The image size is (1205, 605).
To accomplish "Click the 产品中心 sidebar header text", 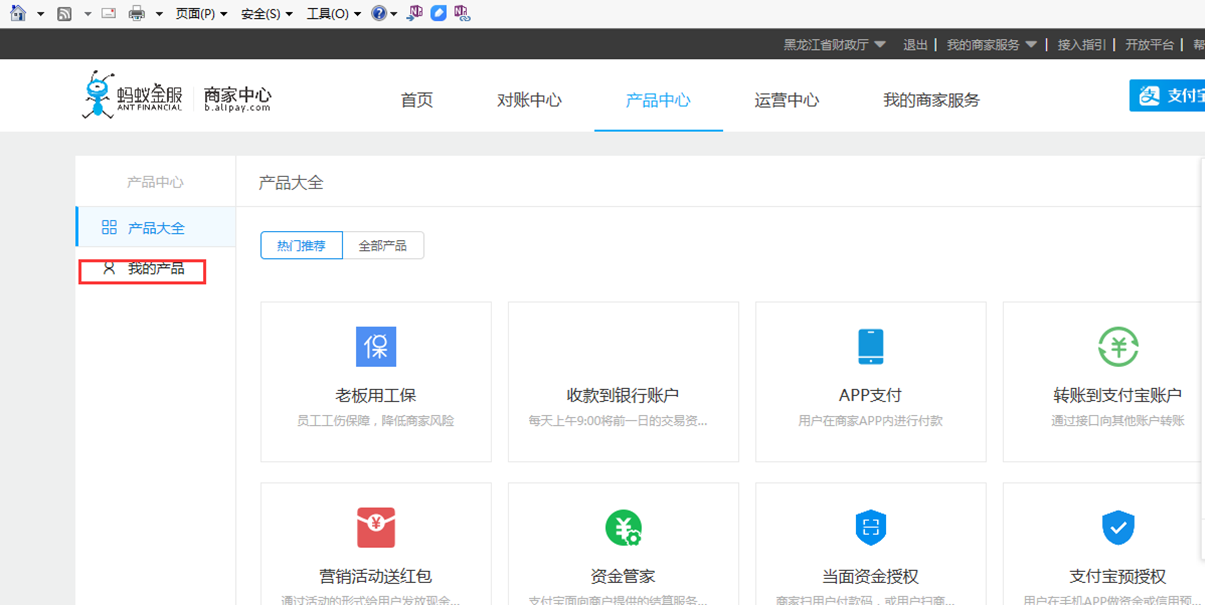I will tap(155, 182).
